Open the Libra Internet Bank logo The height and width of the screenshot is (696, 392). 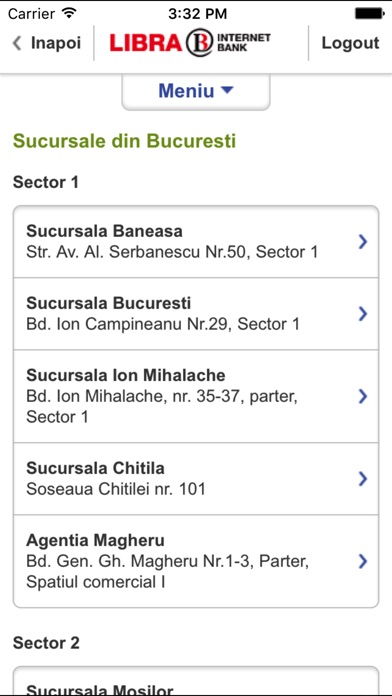pyautogui.click(x=190, y=43)
